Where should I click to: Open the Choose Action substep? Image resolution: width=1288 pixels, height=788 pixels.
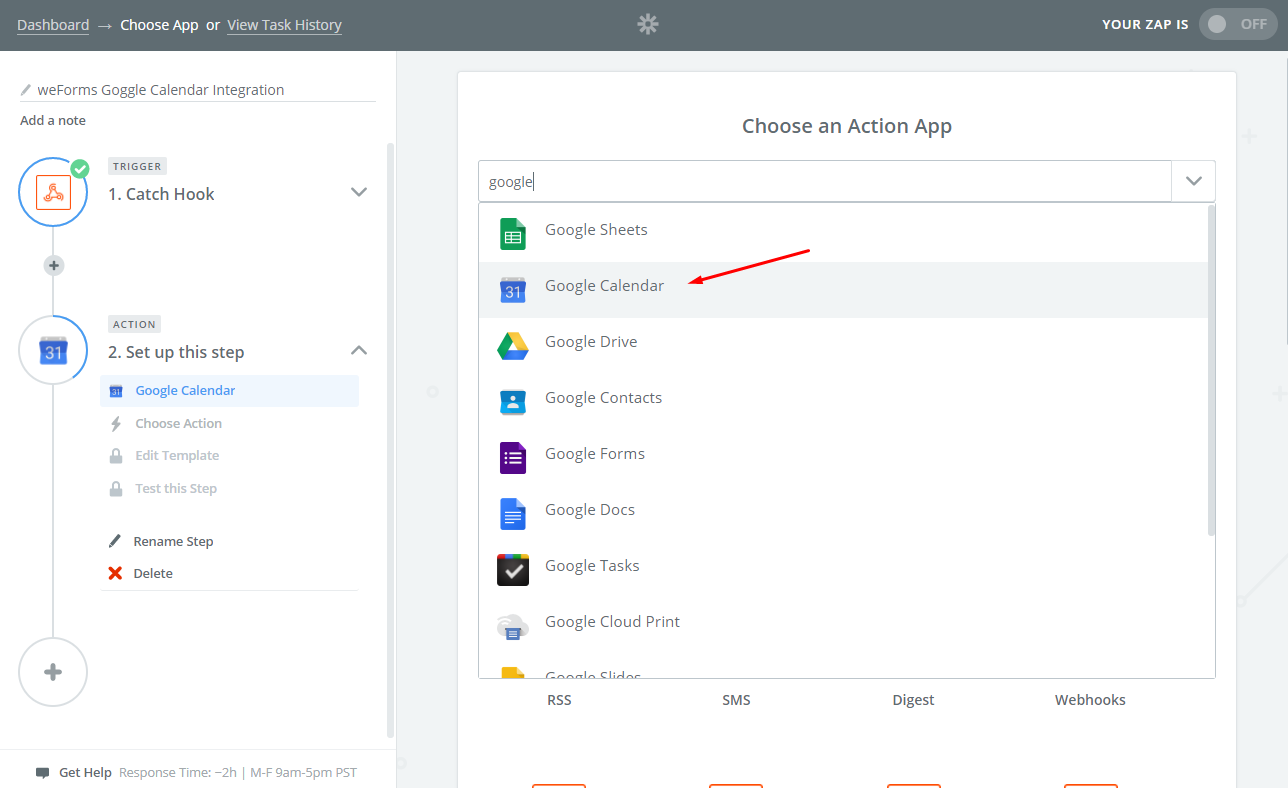point(179,424)
